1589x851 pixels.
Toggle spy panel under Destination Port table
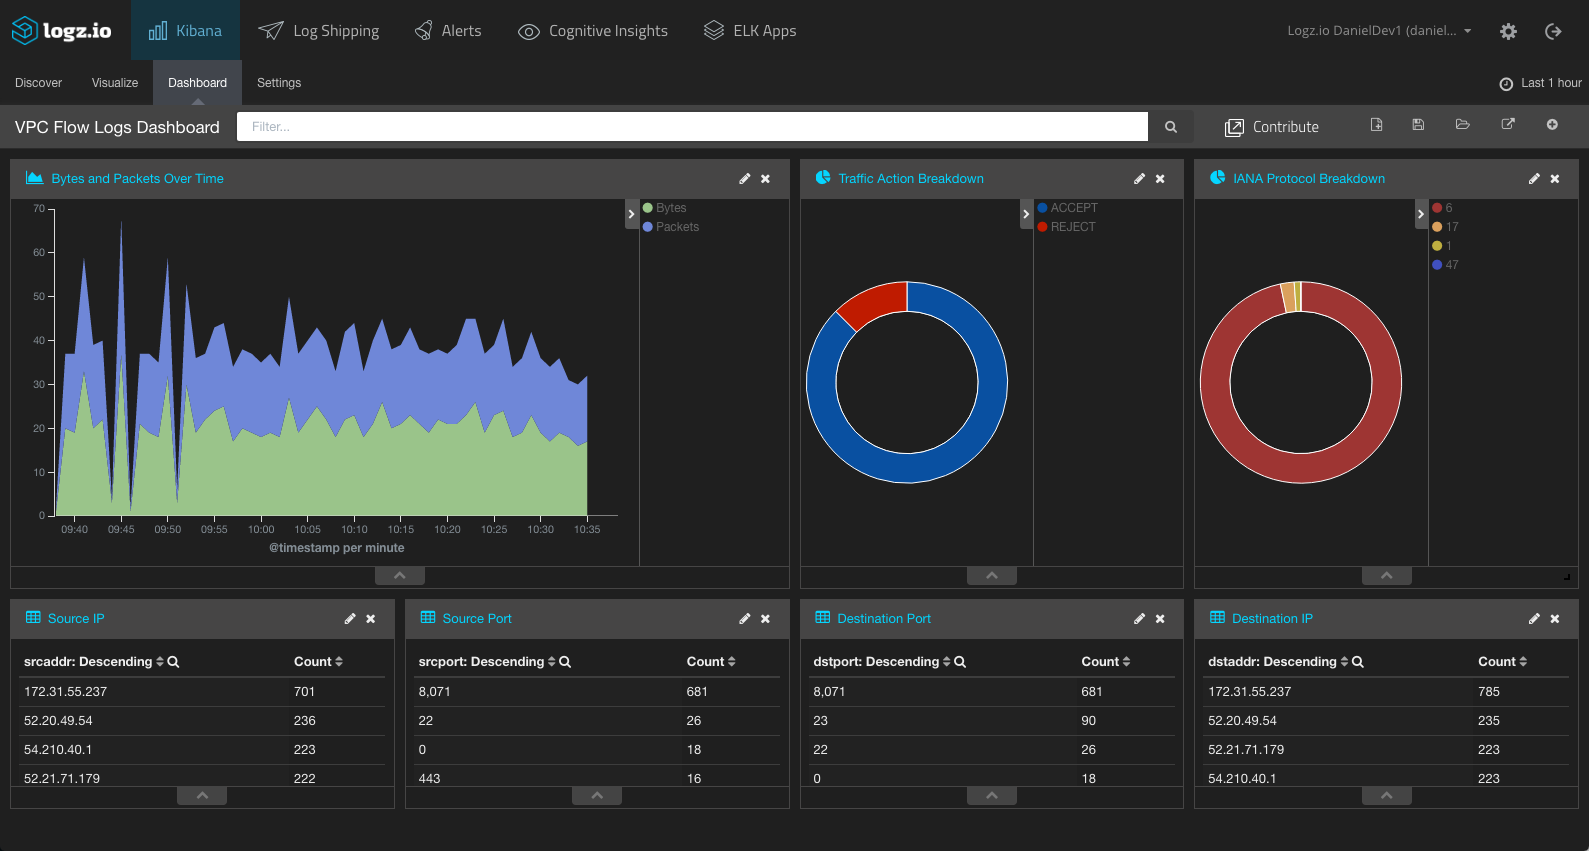[992, 796]
